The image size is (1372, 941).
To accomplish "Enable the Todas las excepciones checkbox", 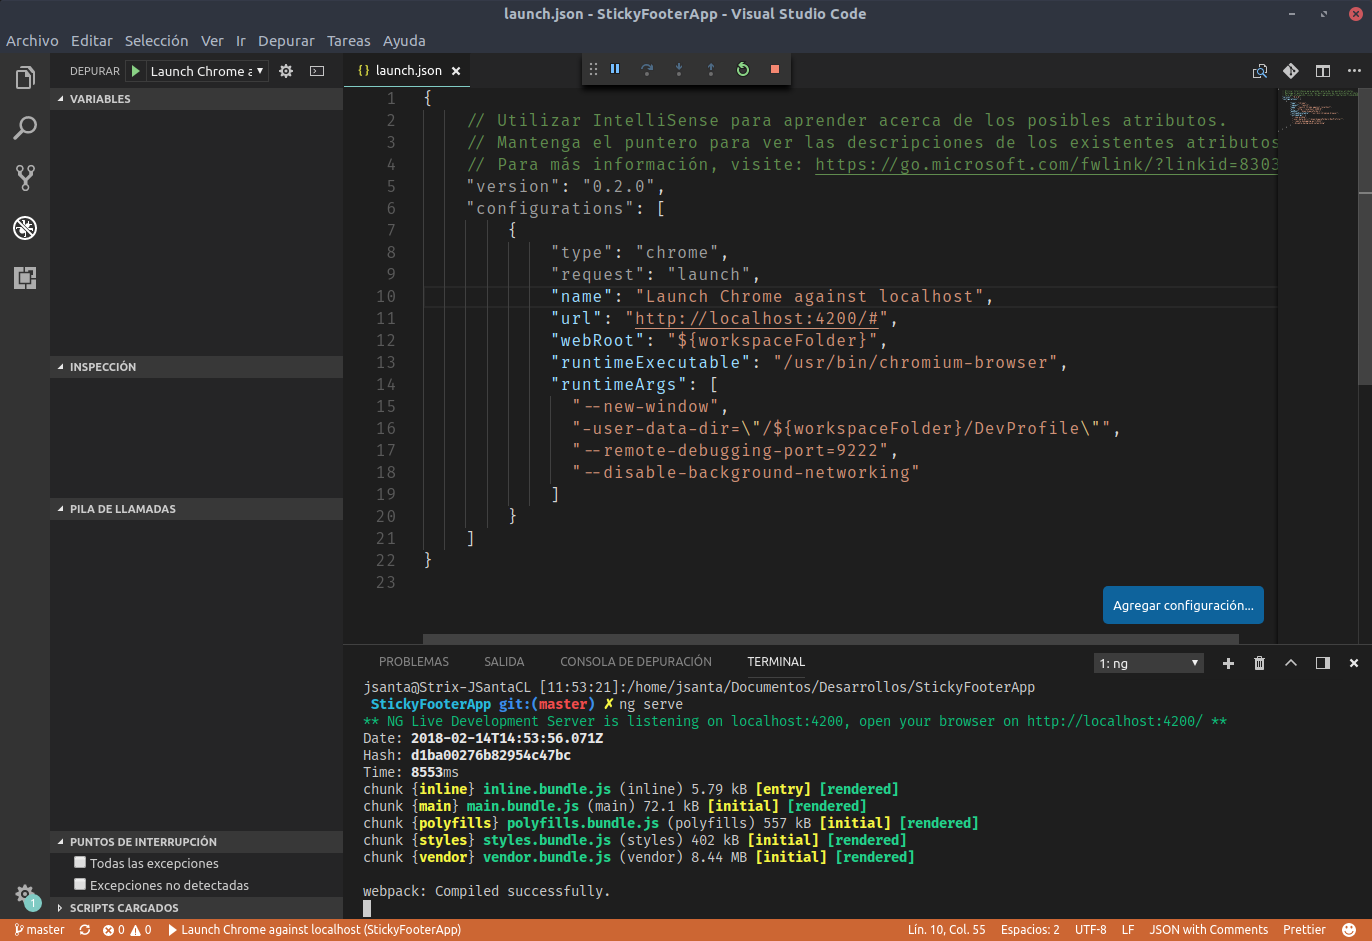I will pos(79,862).
